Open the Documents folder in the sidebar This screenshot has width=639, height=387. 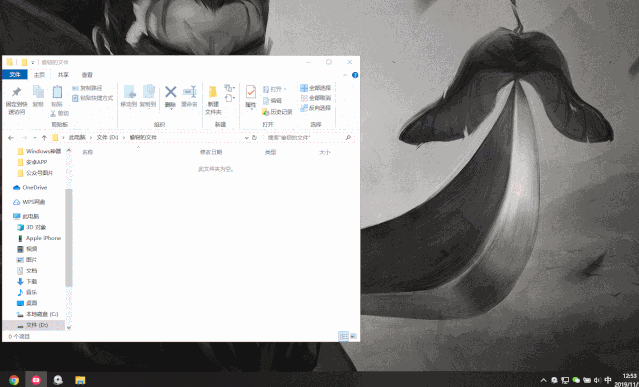tap(27, 271)
